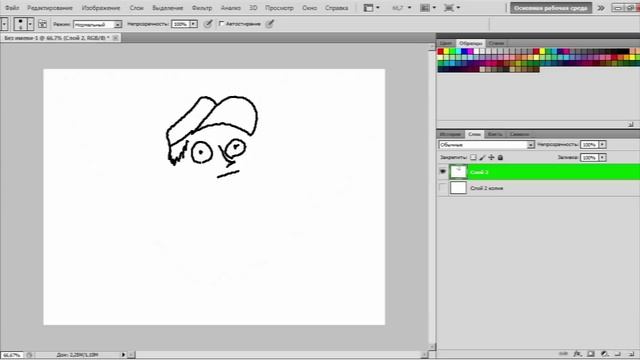The width and height of the screenshot is (640, 360).
Task: Open the Редактирование menu
Action: (x=50, y=8)
